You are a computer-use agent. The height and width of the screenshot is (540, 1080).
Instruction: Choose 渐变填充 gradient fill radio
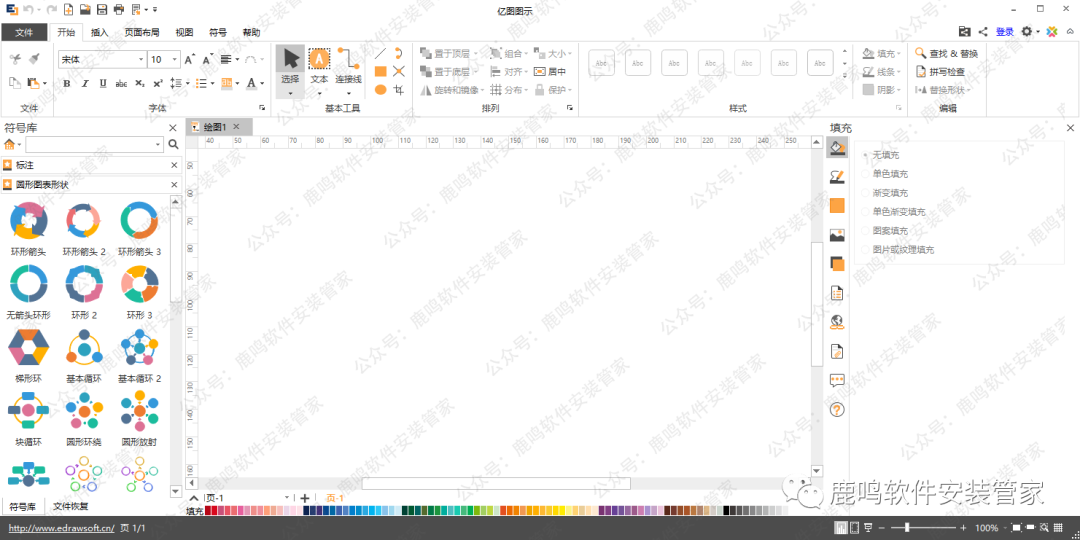tap(889, 193)
